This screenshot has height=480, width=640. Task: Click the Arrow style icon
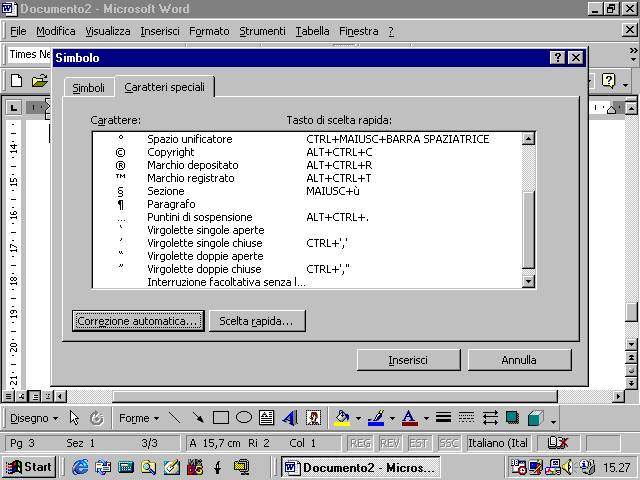click(x=490, y=418)
